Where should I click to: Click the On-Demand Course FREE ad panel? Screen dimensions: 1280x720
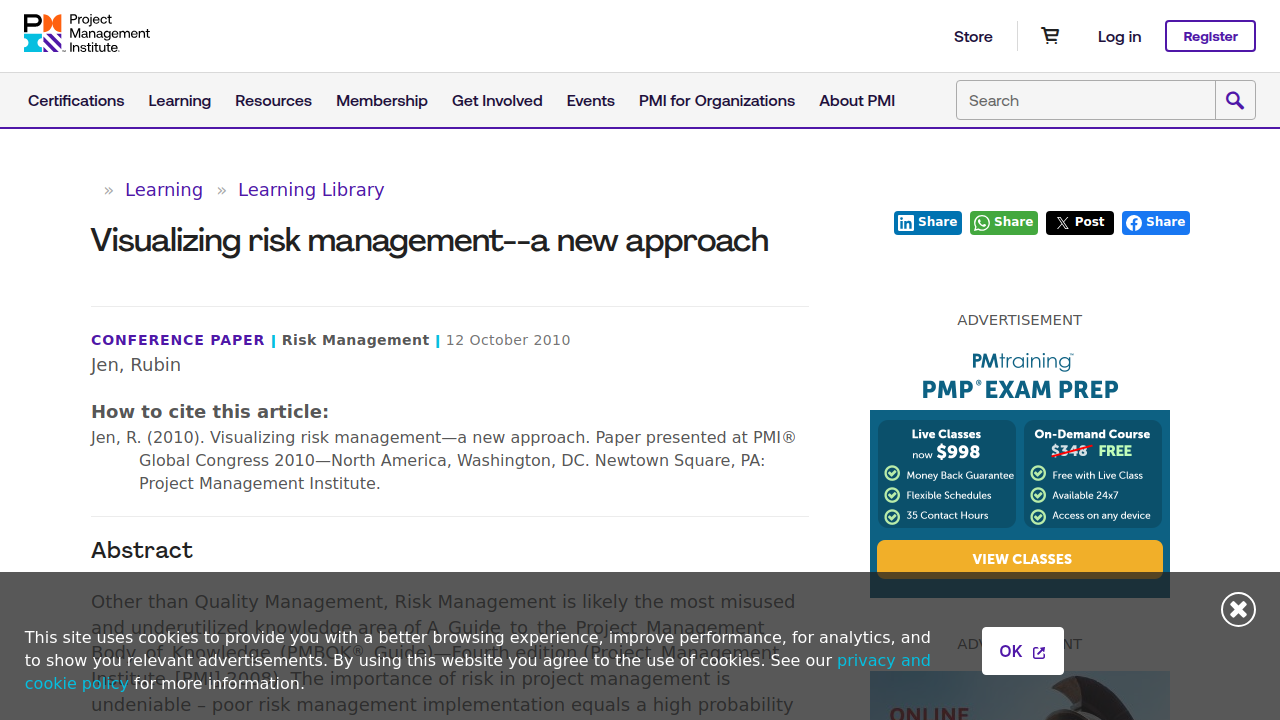1092,474
